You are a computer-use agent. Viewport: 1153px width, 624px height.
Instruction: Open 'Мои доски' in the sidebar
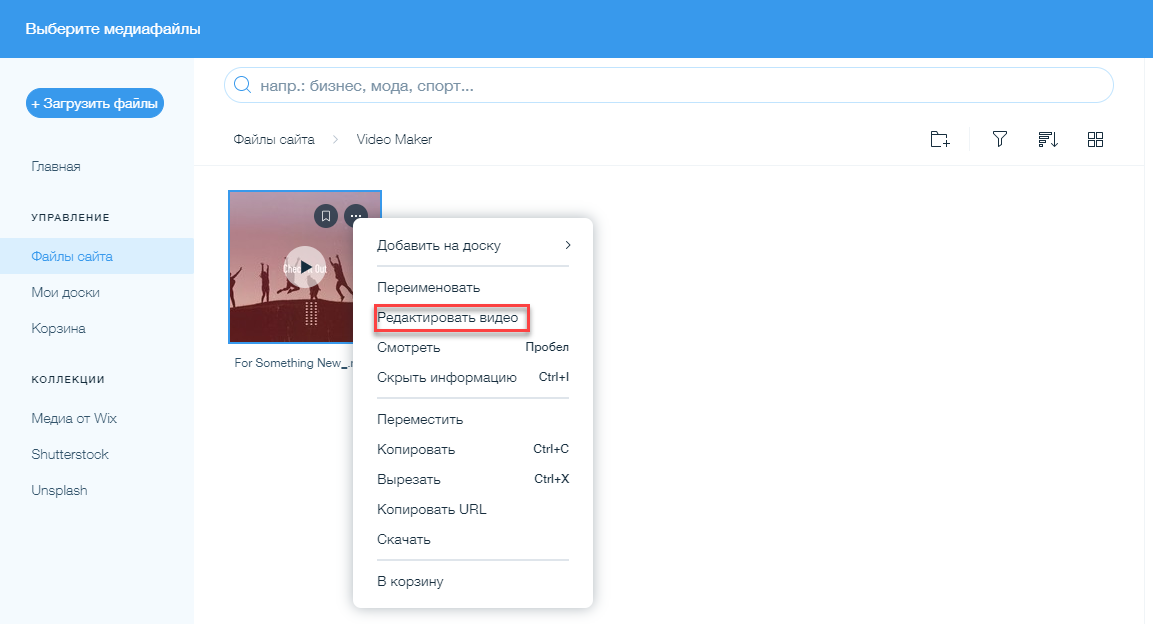[66, 292]
